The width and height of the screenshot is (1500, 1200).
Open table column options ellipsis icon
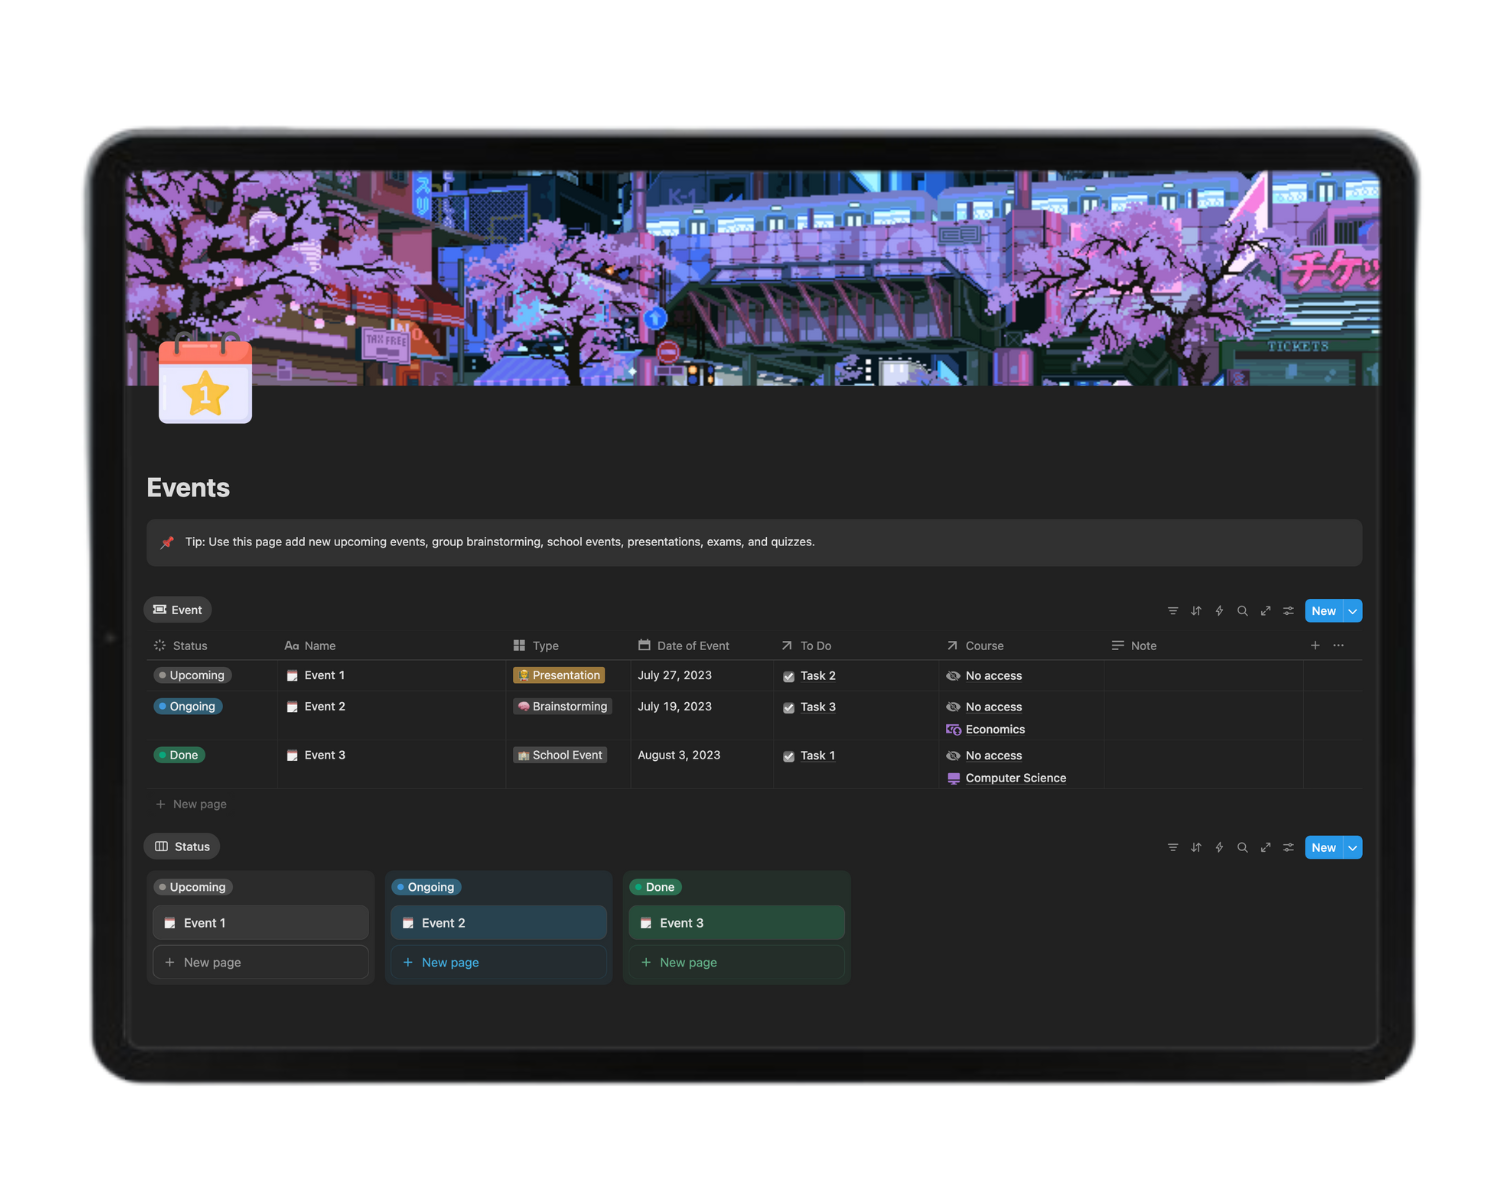(1338, 646)
